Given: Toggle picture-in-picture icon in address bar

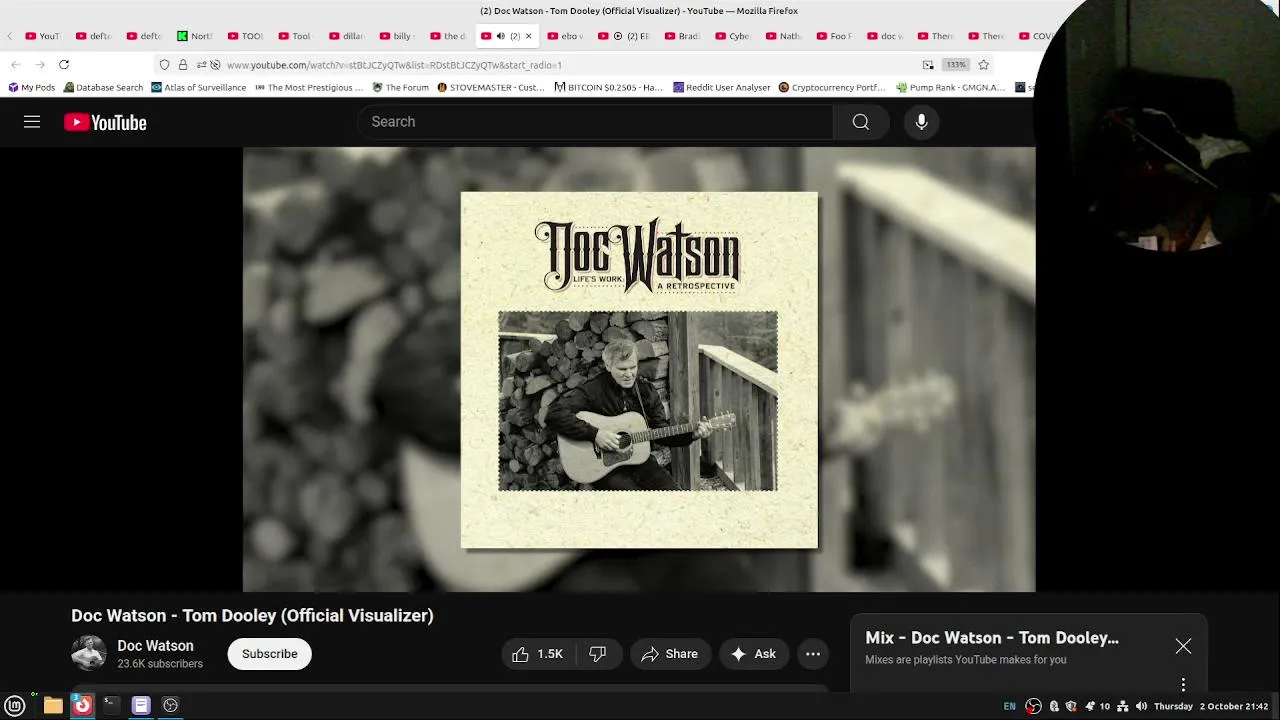Looking at the screenshot, I should point(928,65).
